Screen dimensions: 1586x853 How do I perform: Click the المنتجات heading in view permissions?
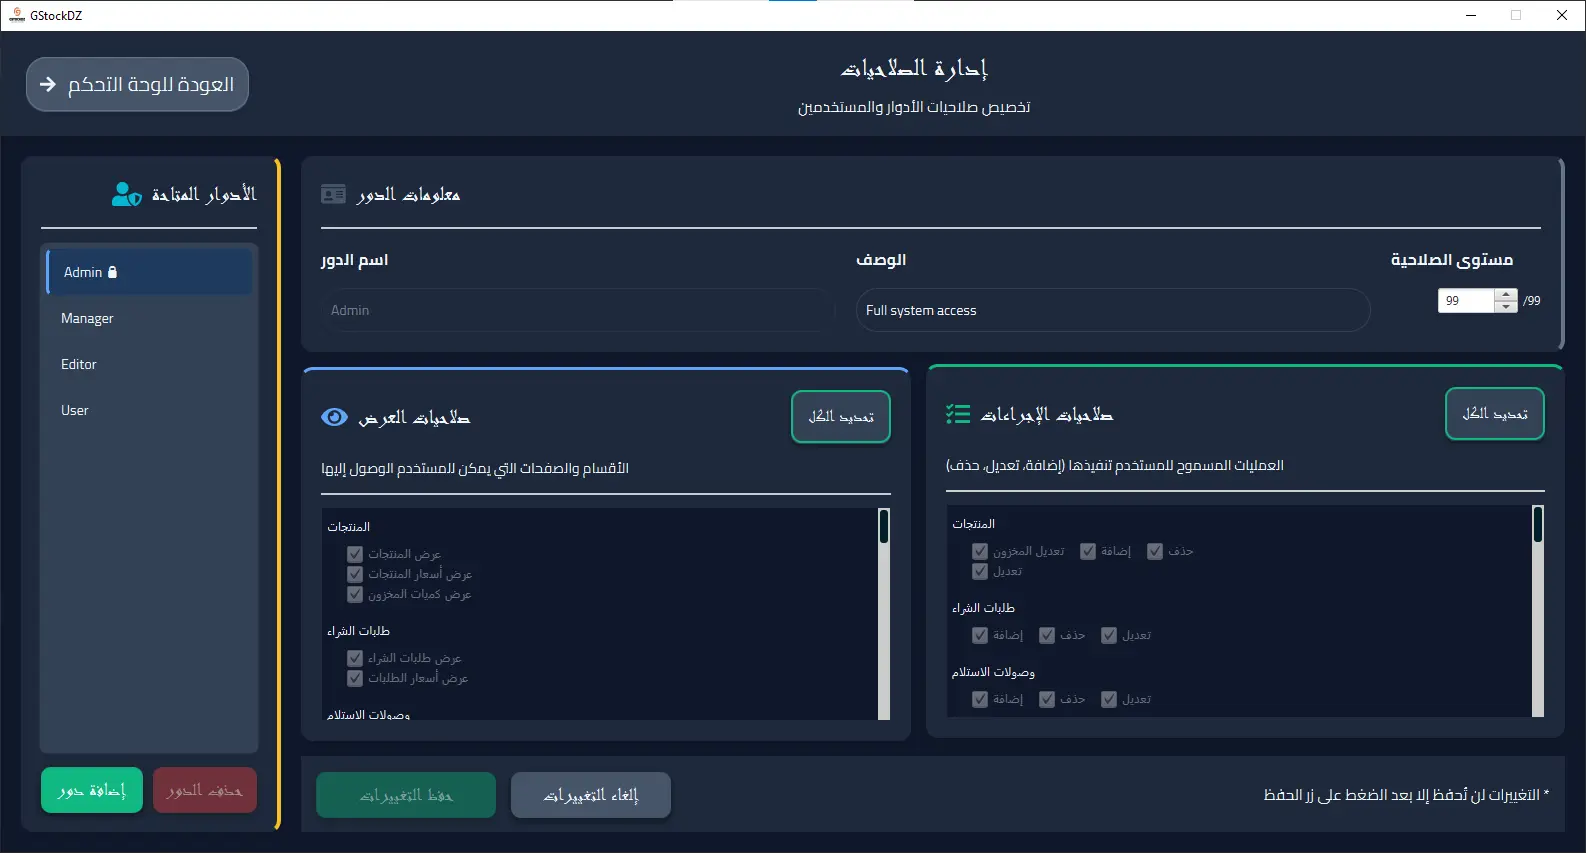point(348,527)
